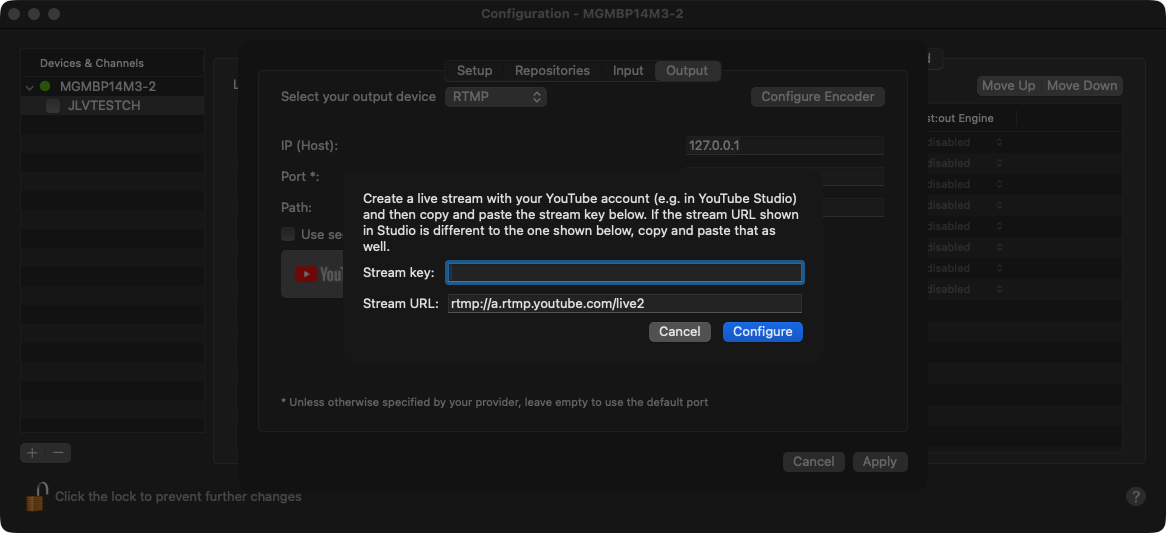Remove the selected channel with the minus button
This screenshot has width=1166, height=533.
click(59, 453)
